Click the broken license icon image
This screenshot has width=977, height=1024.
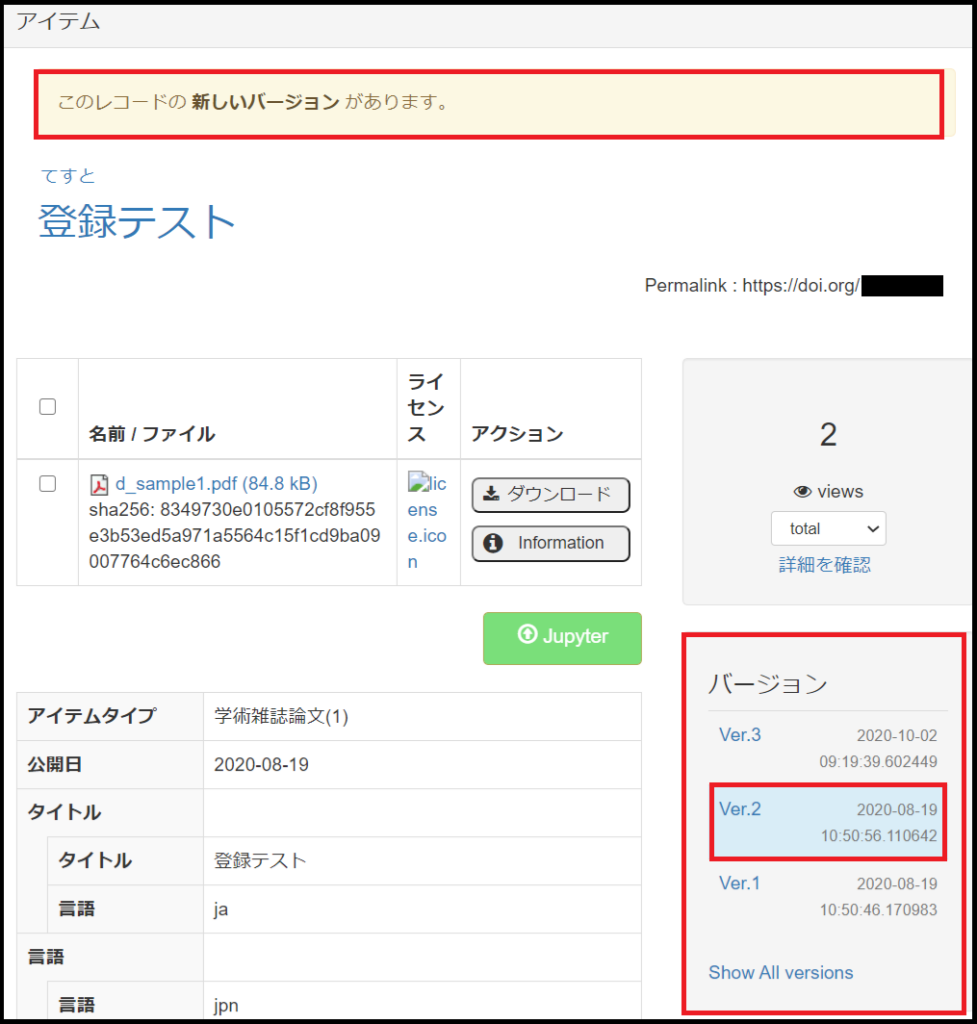point(427,522)
